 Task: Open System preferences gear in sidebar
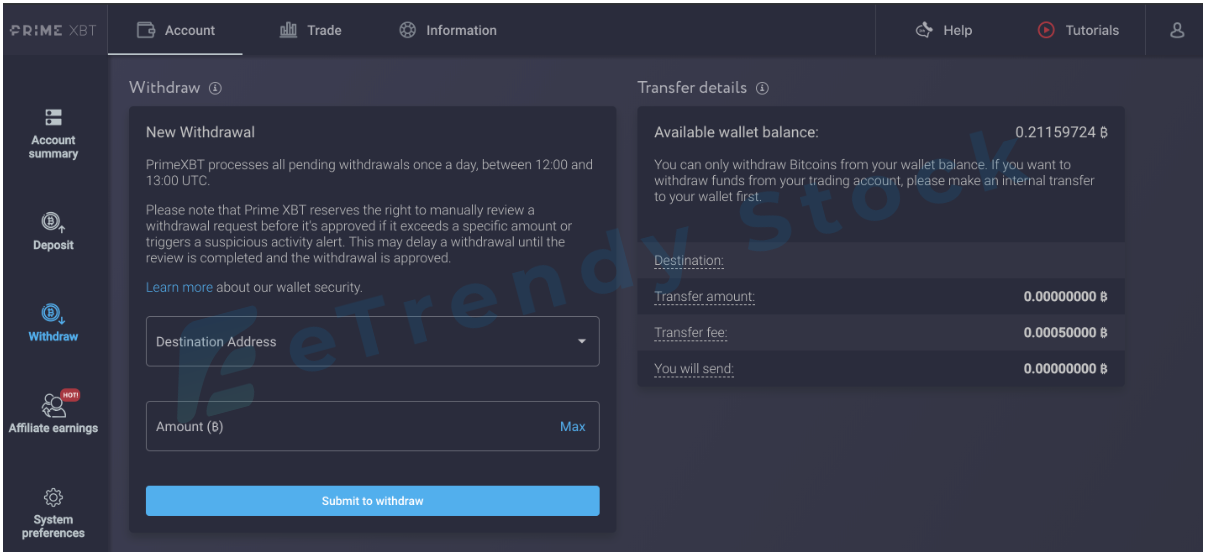53,513
